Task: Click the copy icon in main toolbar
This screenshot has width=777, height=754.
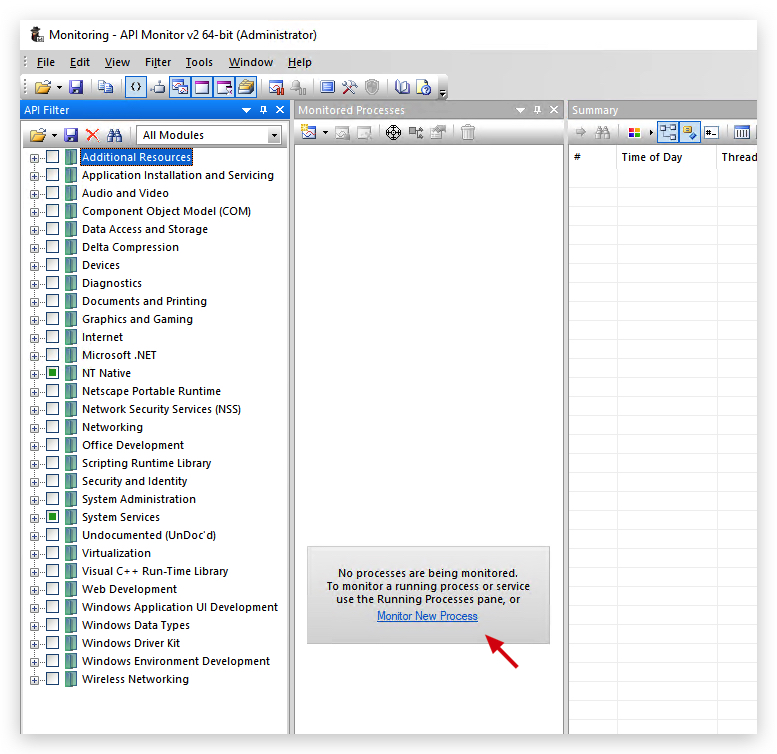Action: tap(105, 87)
